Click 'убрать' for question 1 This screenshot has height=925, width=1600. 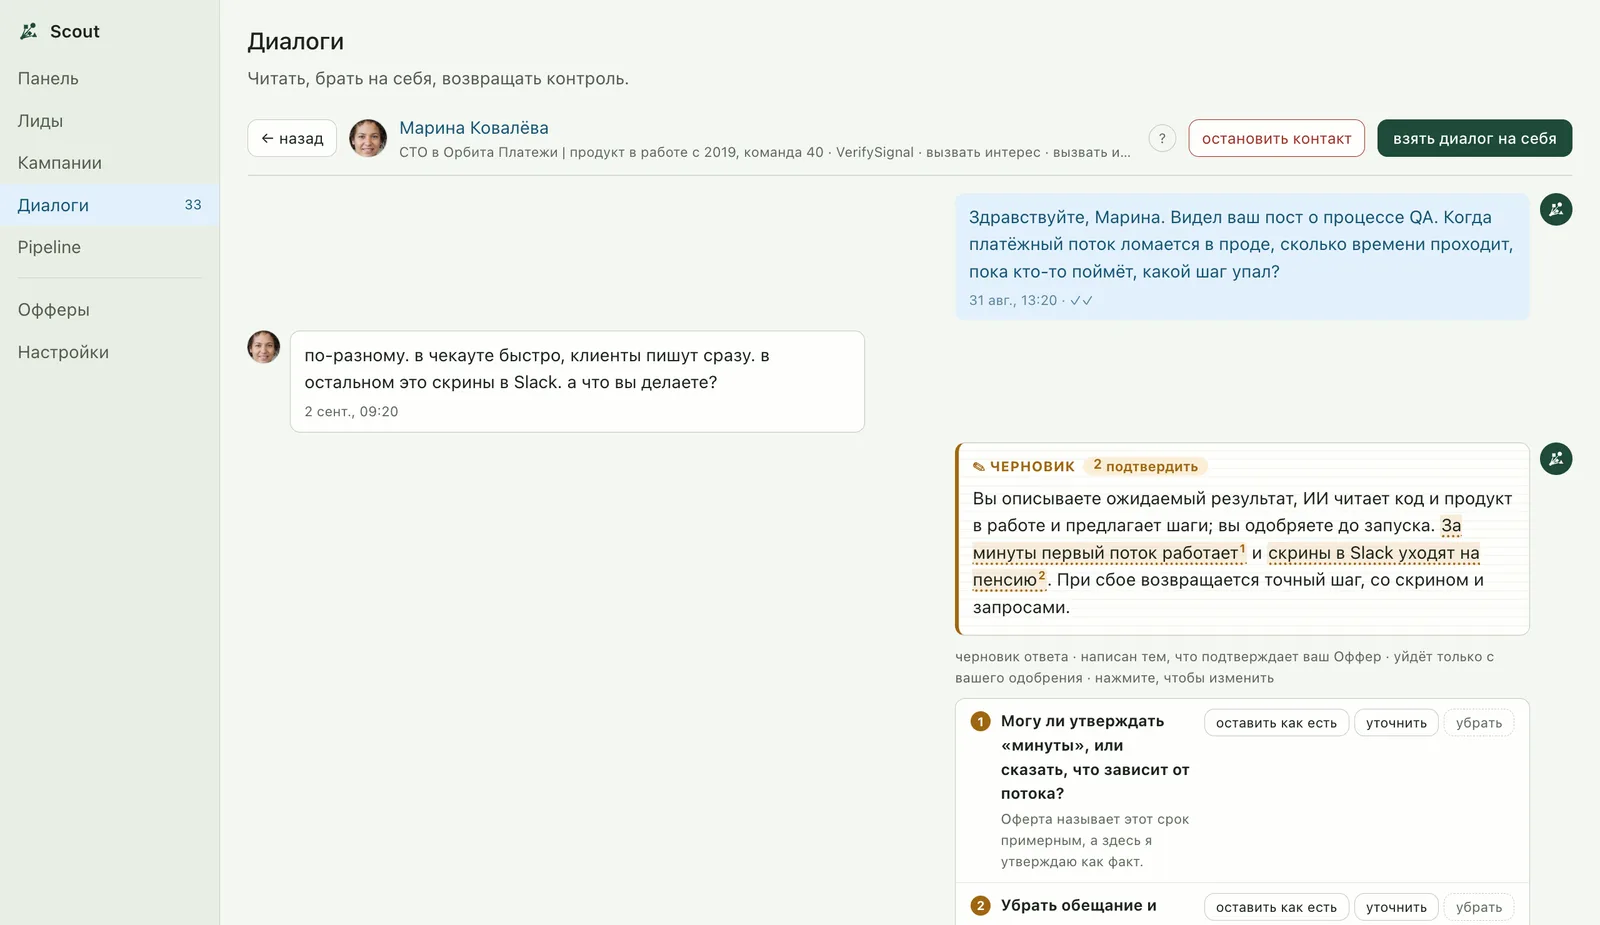tap(1479, 723)
